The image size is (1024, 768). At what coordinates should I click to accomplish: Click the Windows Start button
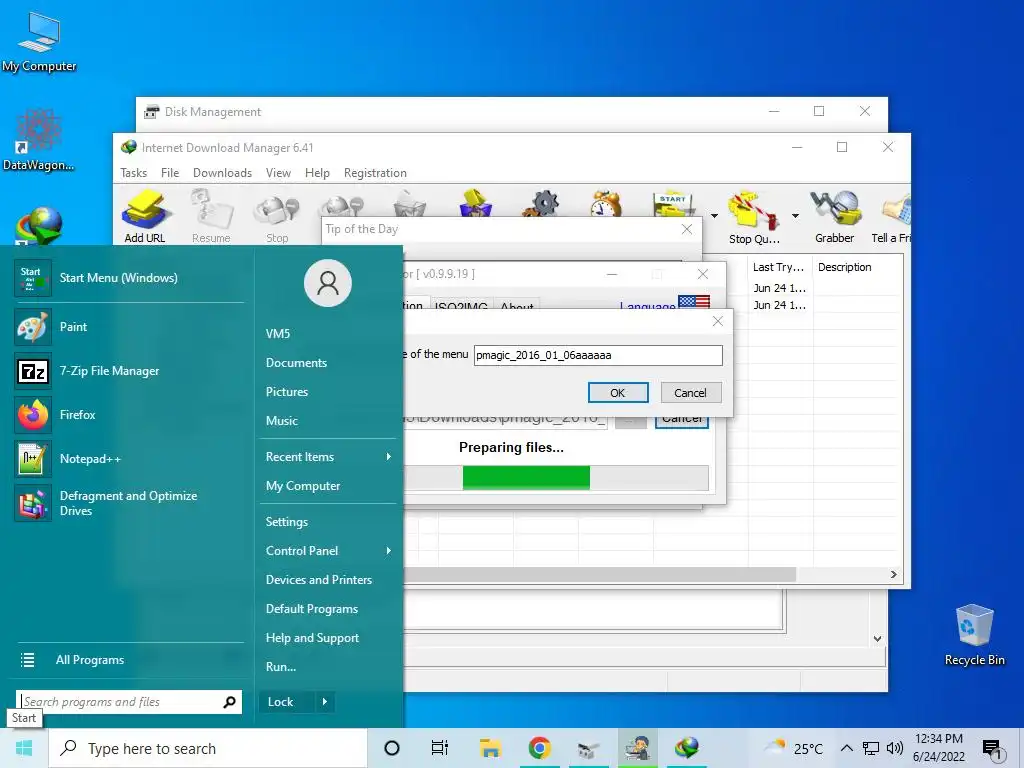click(x=24, y=748)
